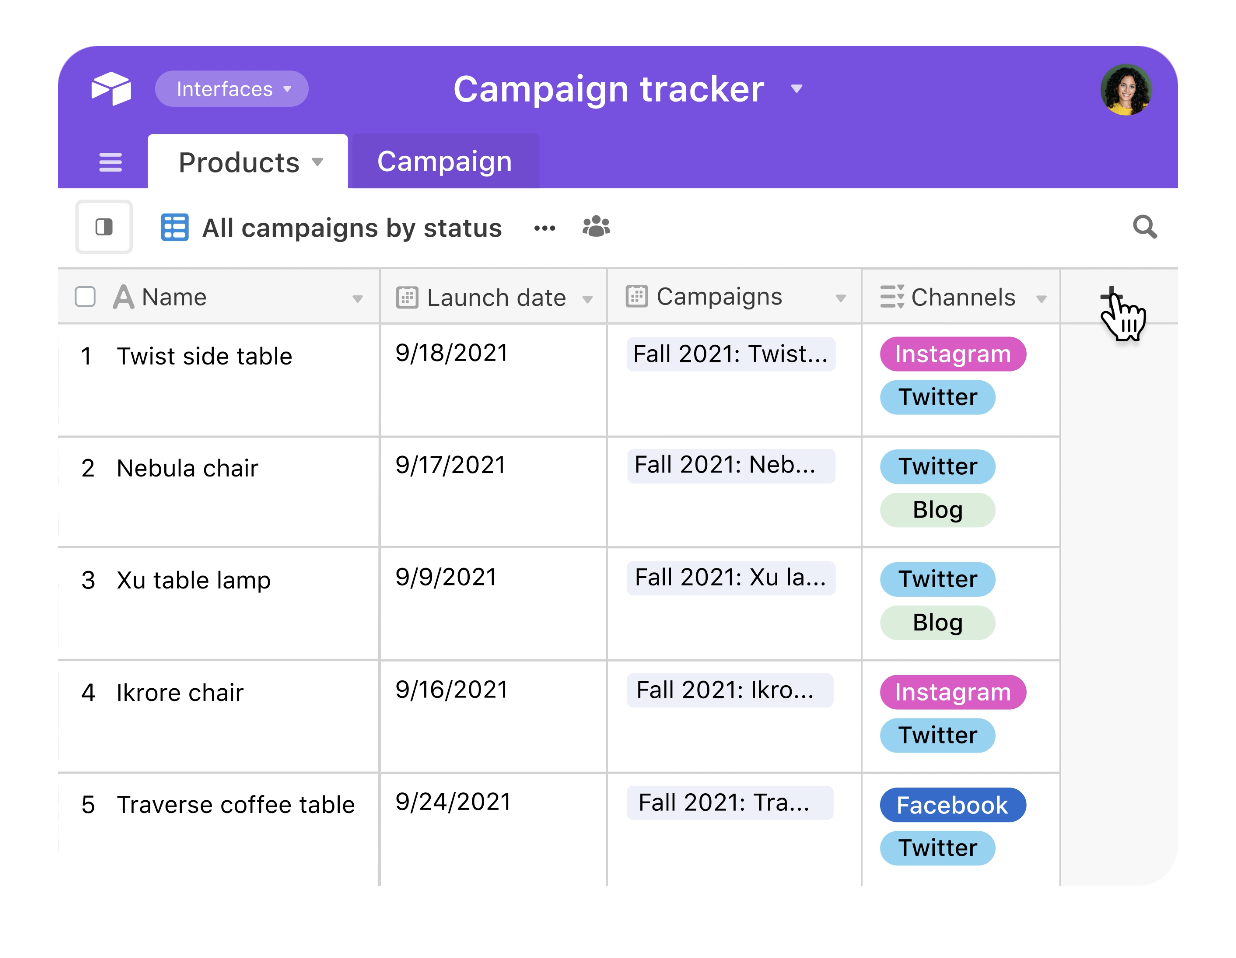This screenshot has height=958, width=1236.
Task: Open linked record Fall 2021: Tra...
Action: coord(731,803)
